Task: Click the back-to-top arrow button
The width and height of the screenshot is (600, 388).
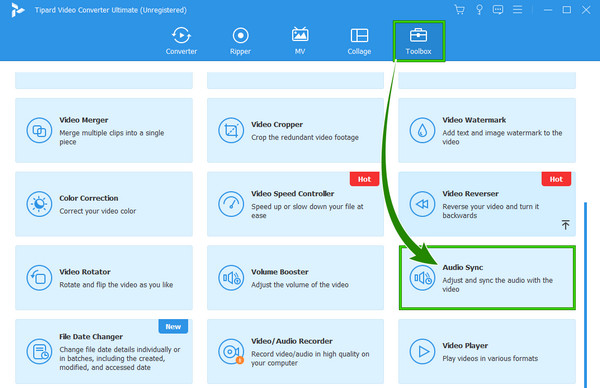Action: [565, 224]
